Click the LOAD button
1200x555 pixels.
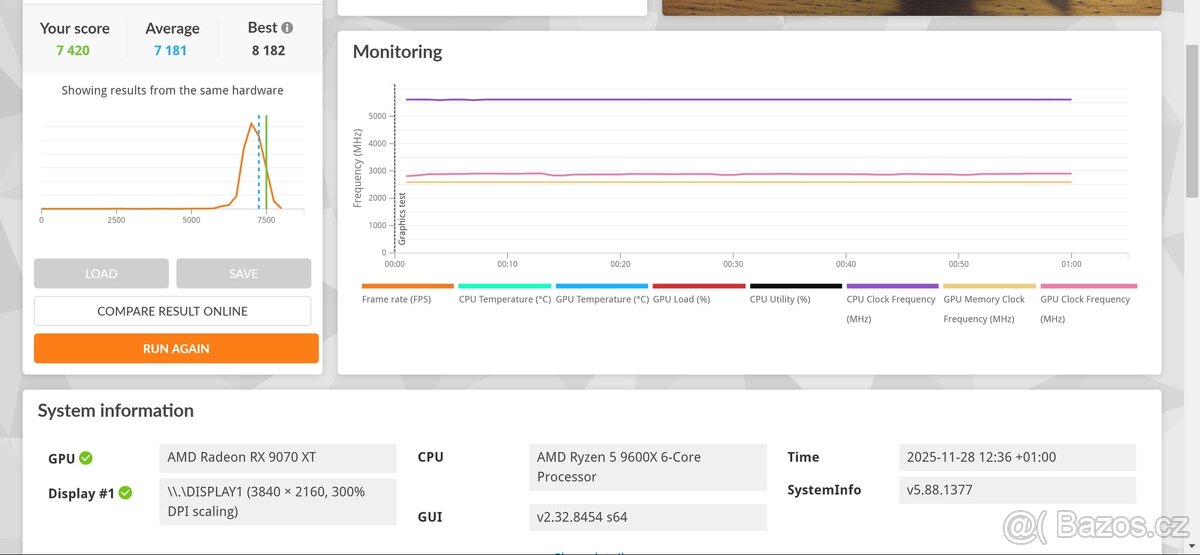coord(101,273)
